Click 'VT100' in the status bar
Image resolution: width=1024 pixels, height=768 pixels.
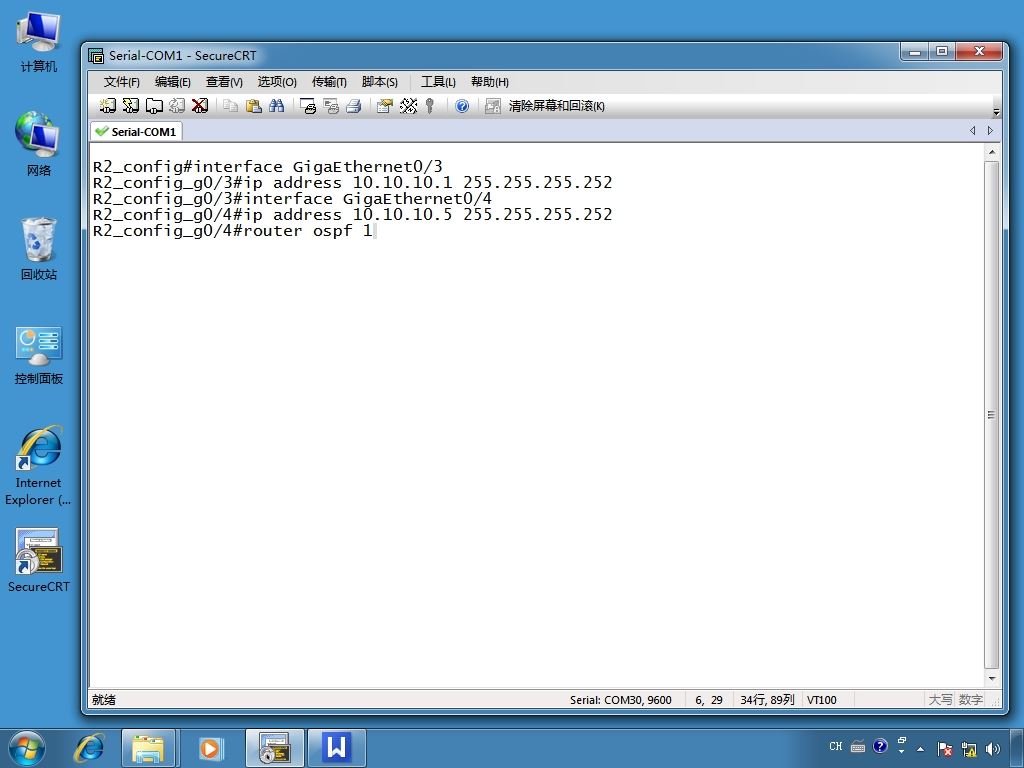tap(822, 699)
